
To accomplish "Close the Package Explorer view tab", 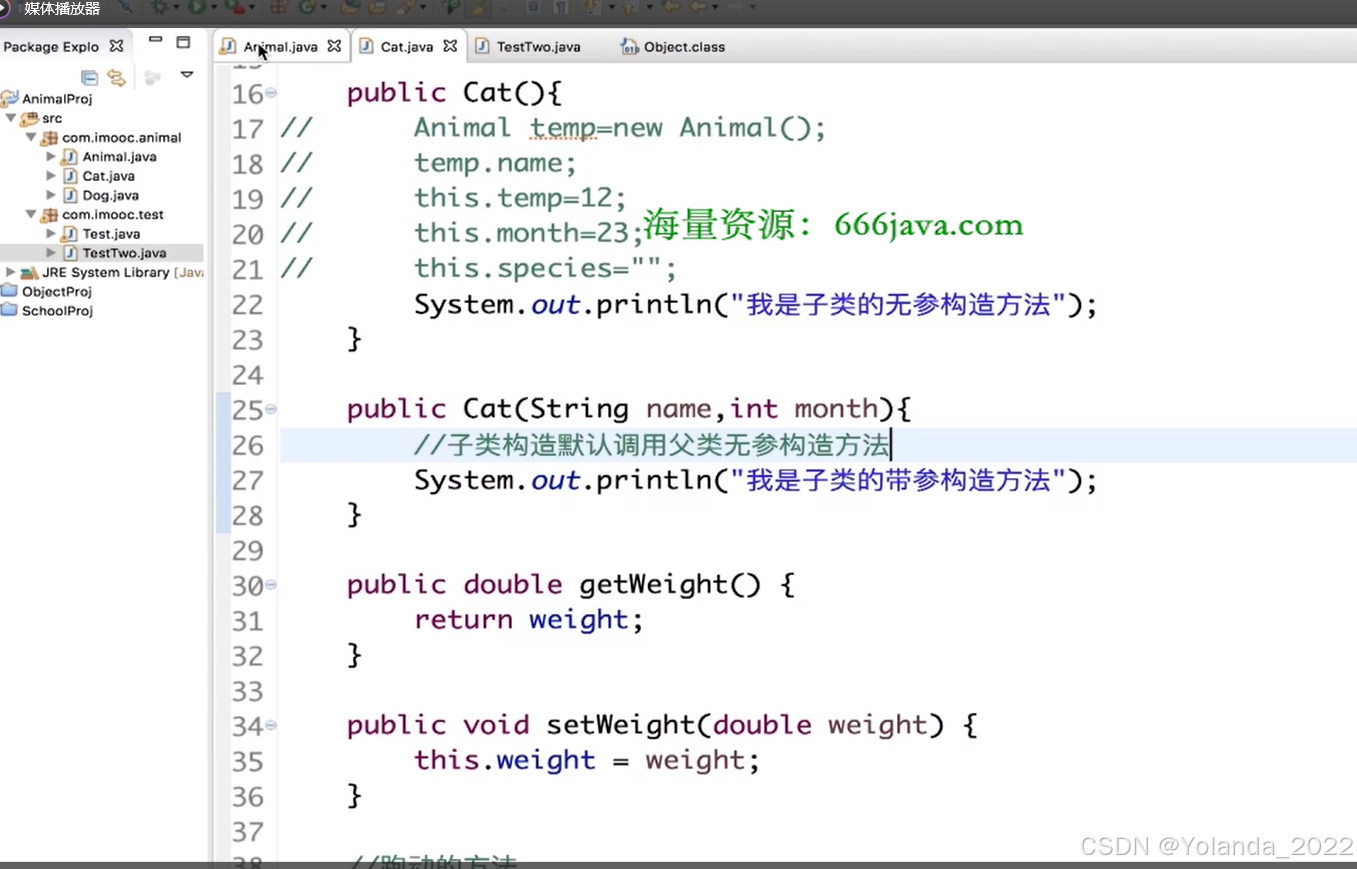I will [x=116, y=46].
